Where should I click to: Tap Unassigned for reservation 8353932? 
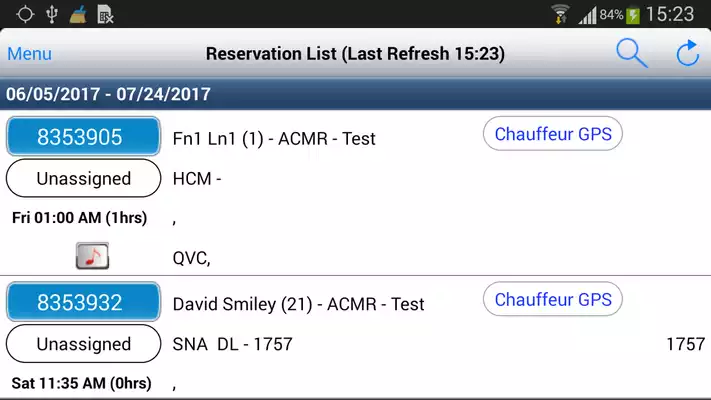tap(83, 344)
